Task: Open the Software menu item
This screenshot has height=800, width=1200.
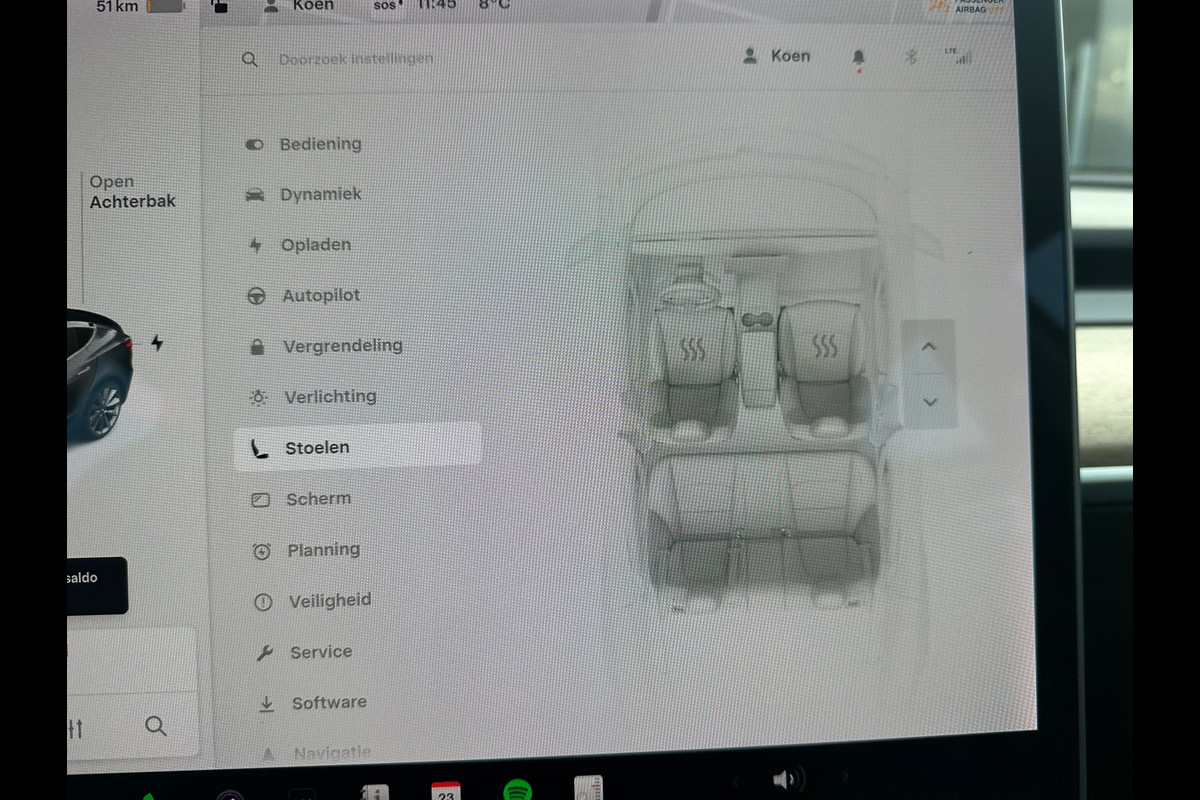Action: [x=329, y=703]
